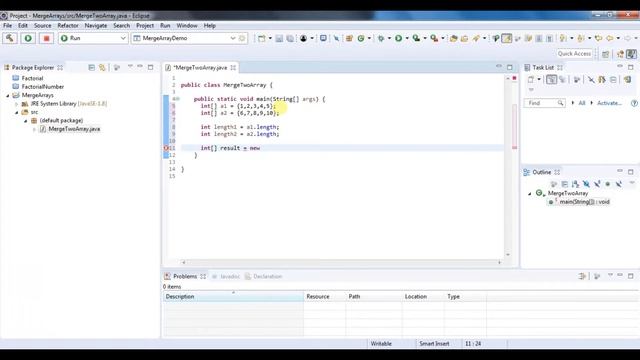The image size is (640, 360).
Task: Click the Search flashlight toolbar icon
Action: click(476, 38)
